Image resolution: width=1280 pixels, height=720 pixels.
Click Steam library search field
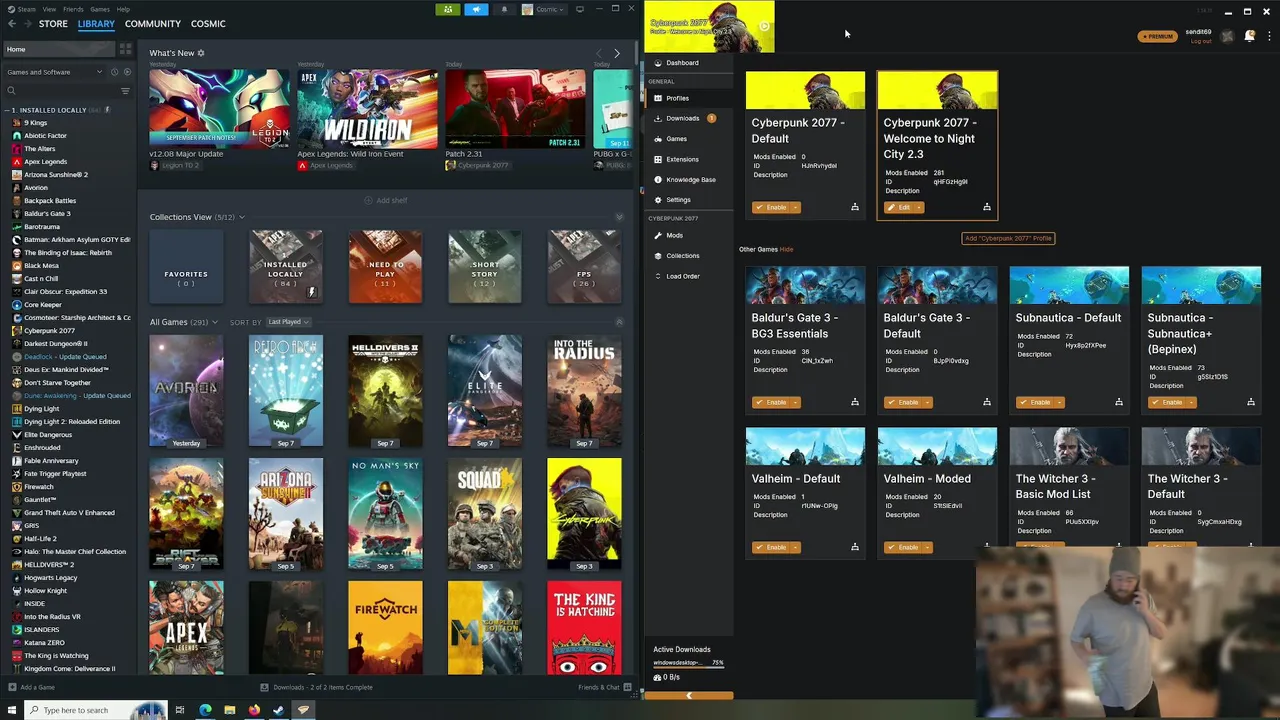[x=61, y=91]
